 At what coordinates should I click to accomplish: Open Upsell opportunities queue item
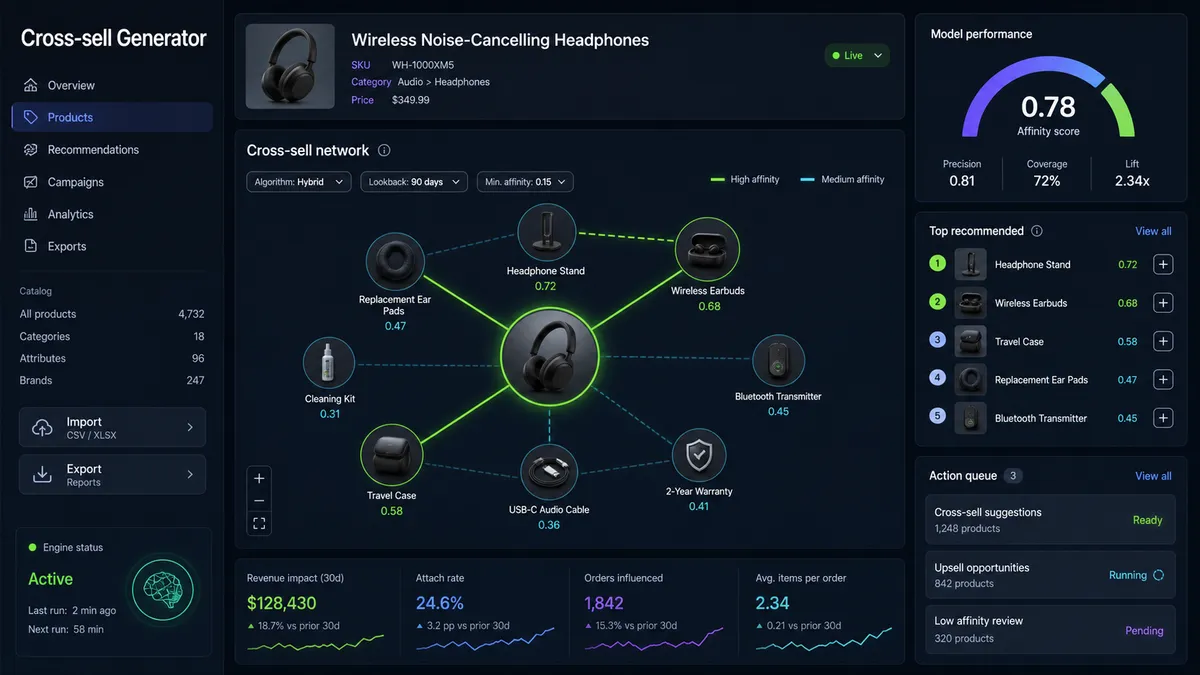(x=1049, y=575)
